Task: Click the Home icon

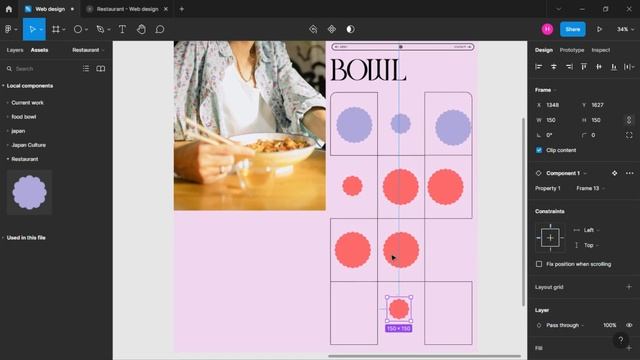Action: point(9,9)
